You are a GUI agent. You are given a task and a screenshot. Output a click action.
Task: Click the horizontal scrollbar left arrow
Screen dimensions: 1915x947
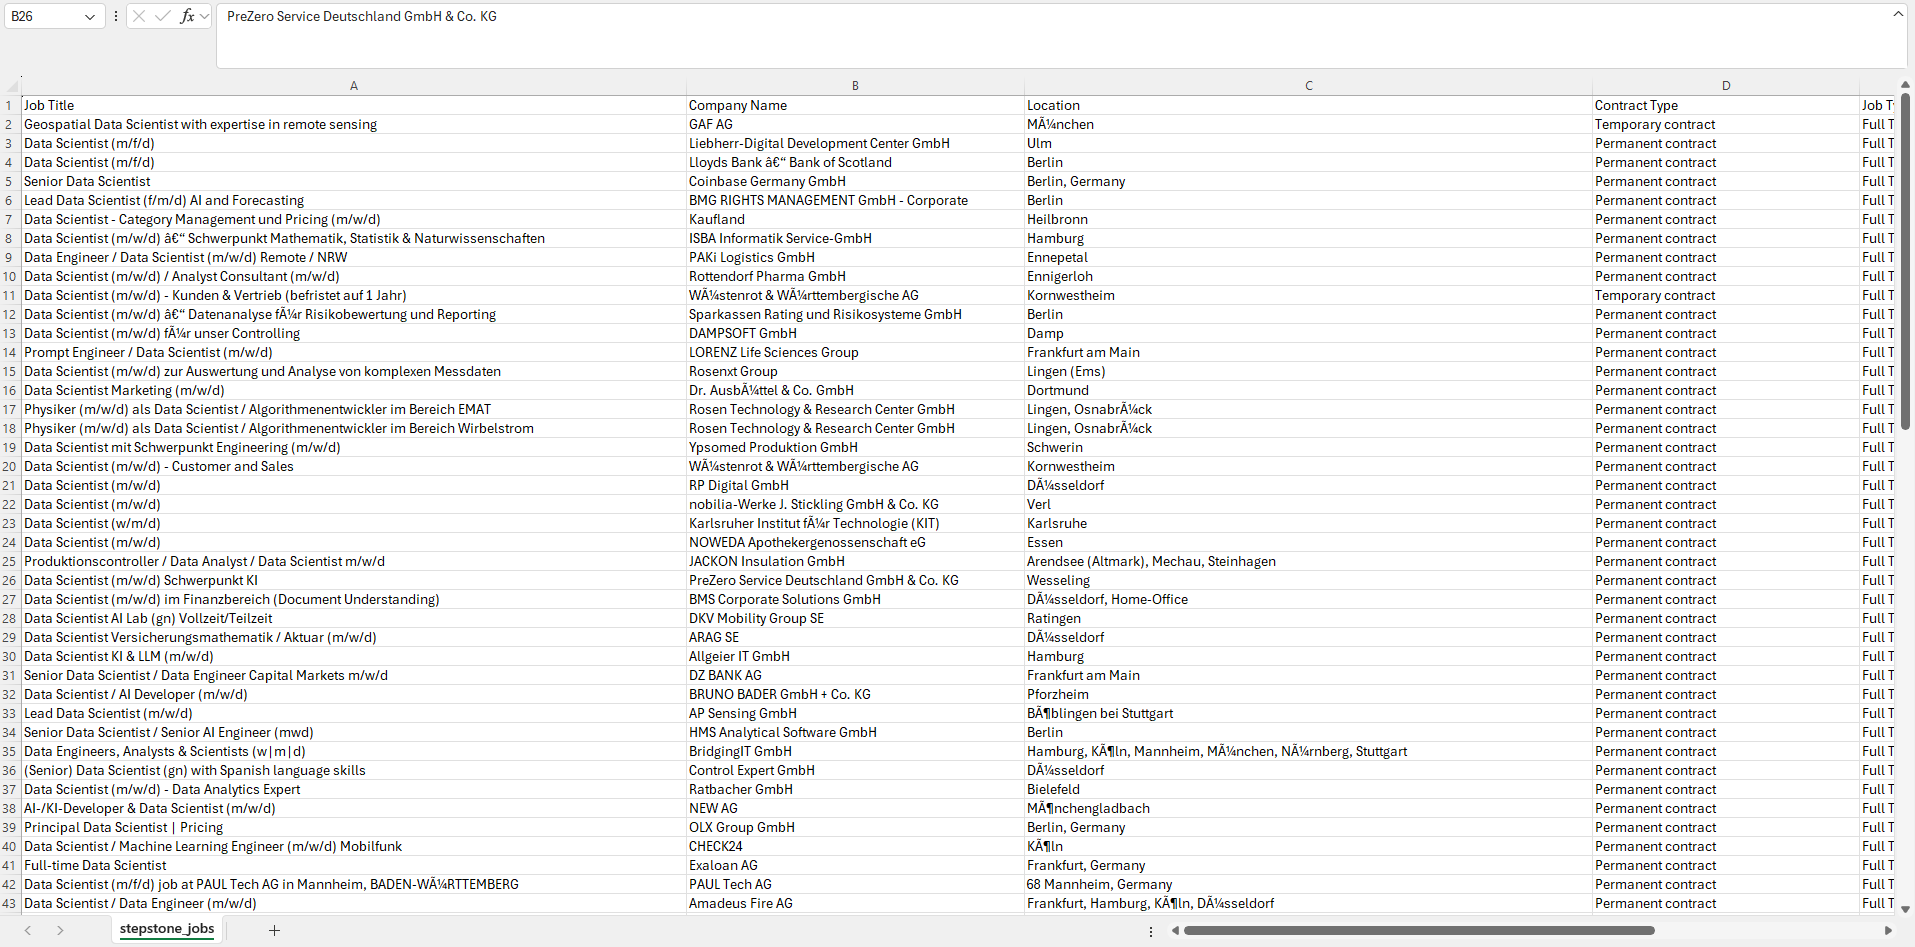coord(1175,930)
